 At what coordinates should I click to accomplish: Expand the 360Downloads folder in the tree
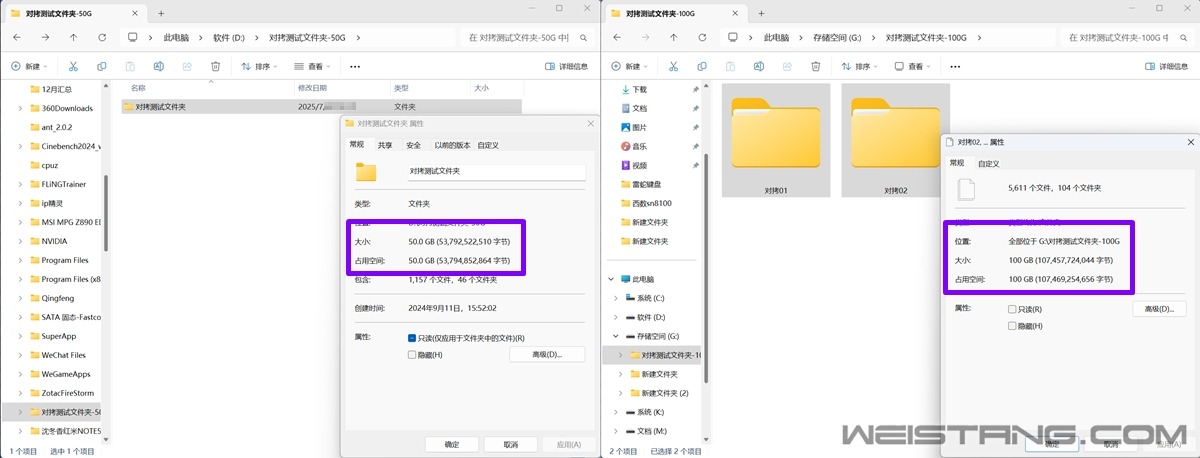(21, 108)
